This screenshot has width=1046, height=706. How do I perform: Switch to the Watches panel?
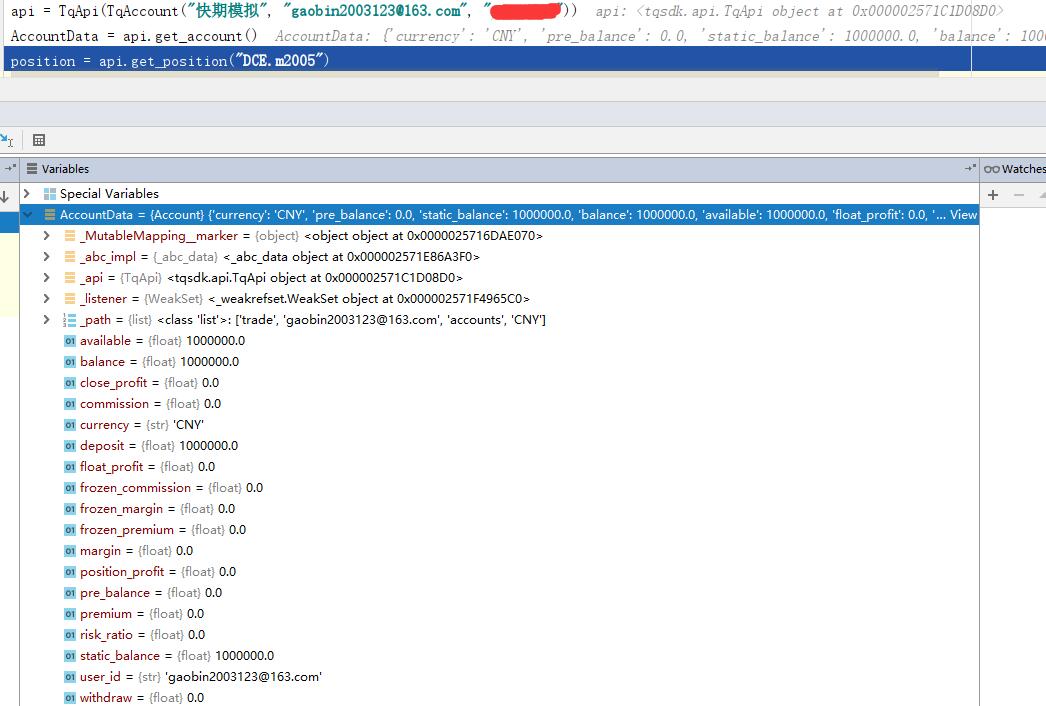click(x=1022, y=169)
